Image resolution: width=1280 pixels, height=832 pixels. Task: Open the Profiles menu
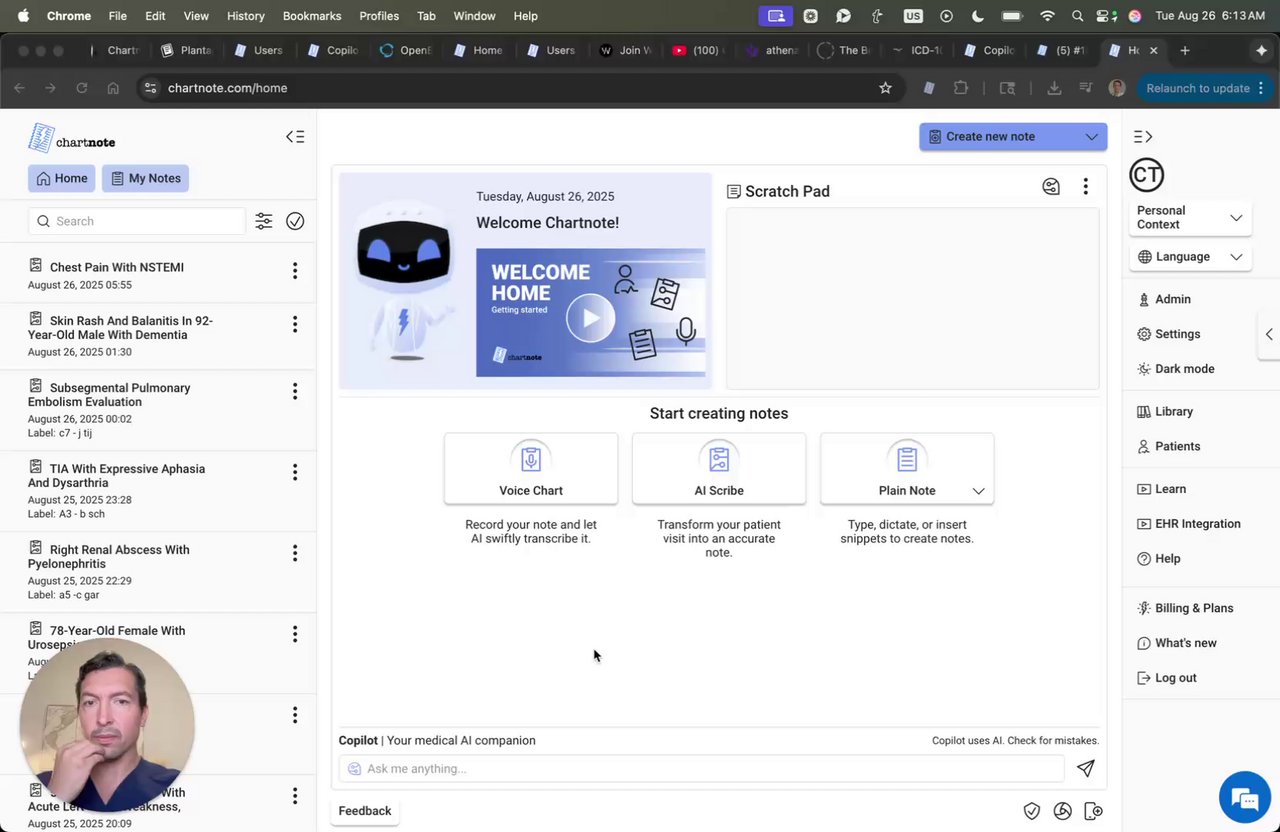pos(379,16)
